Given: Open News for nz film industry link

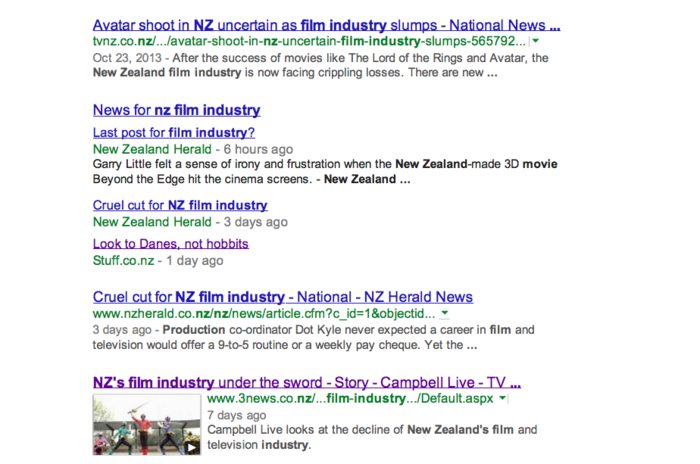Looking at the screenshot, I should 176,110.
